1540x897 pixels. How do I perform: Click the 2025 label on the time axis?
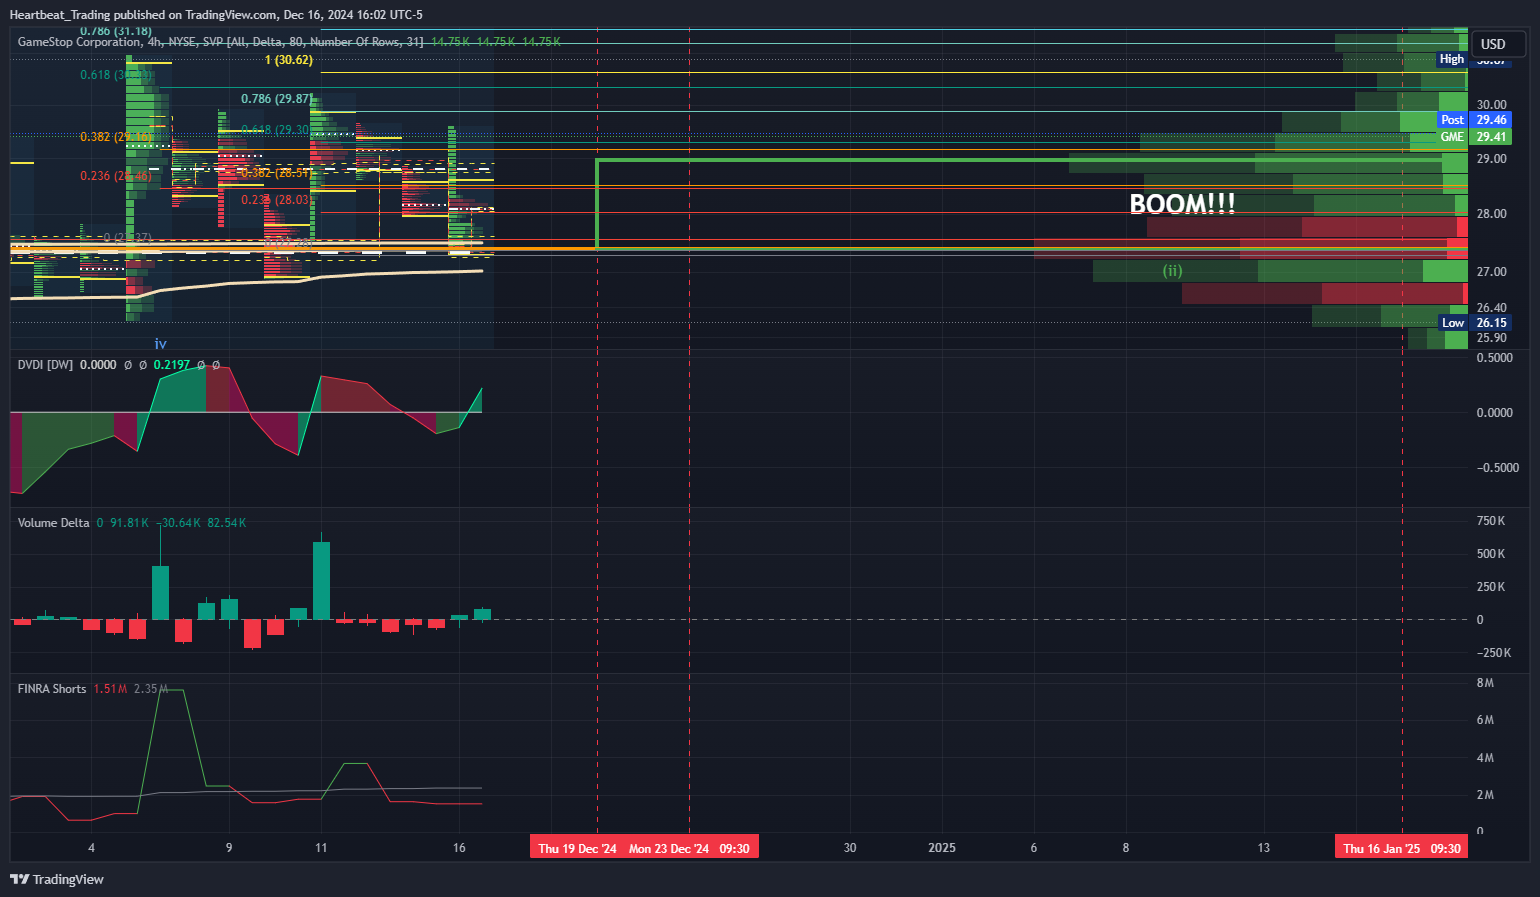[942, 848]
